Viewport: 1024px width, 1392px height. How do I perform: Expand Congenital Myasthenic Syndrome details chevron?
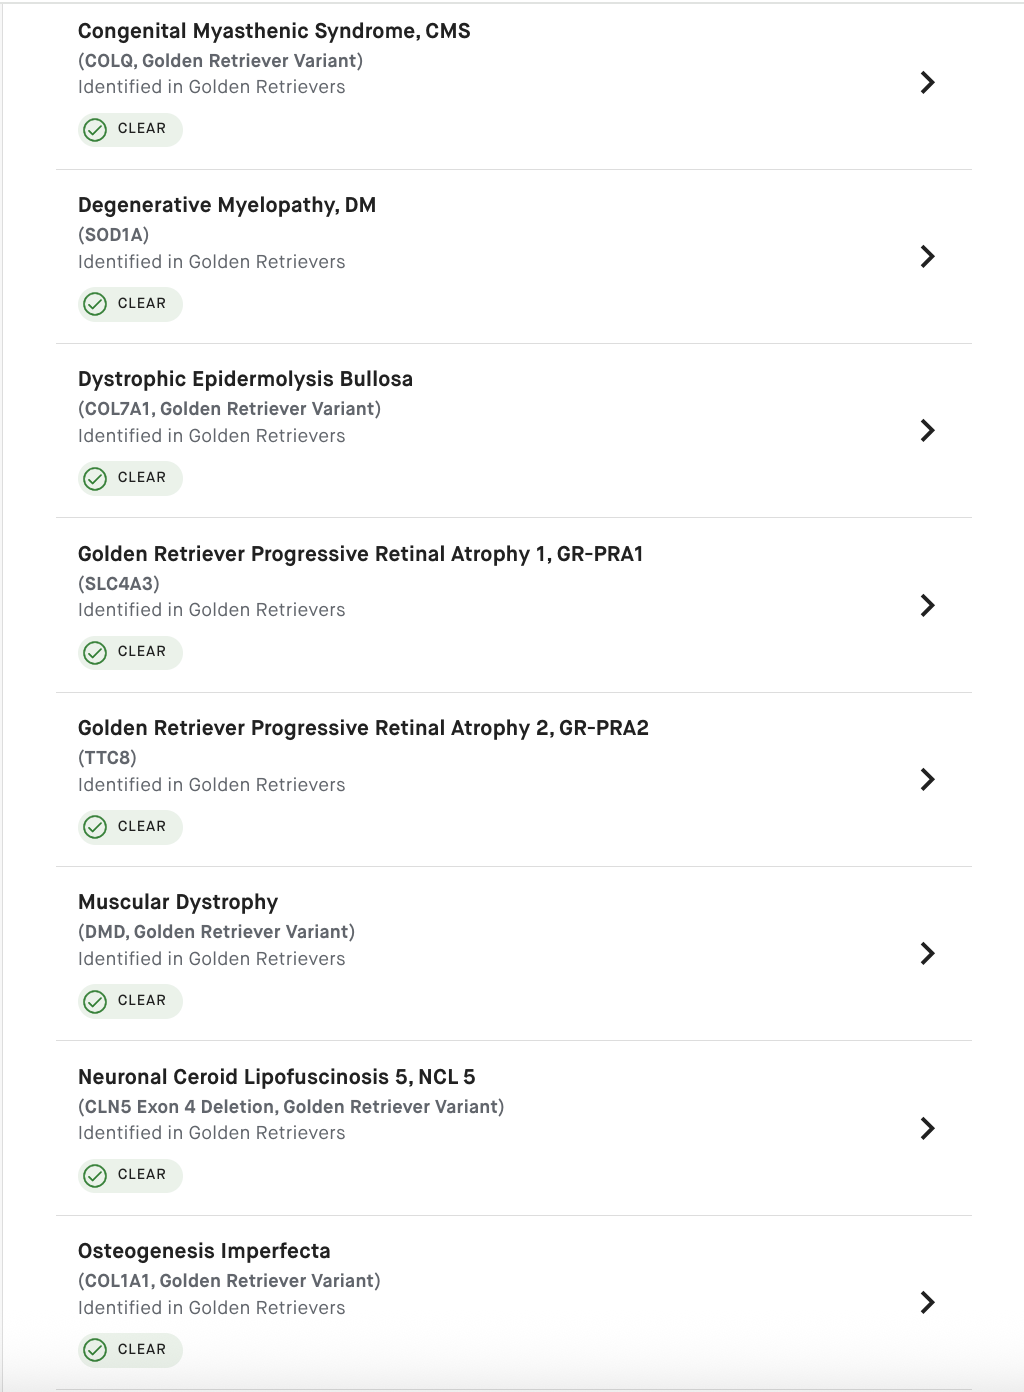(927, 82)
